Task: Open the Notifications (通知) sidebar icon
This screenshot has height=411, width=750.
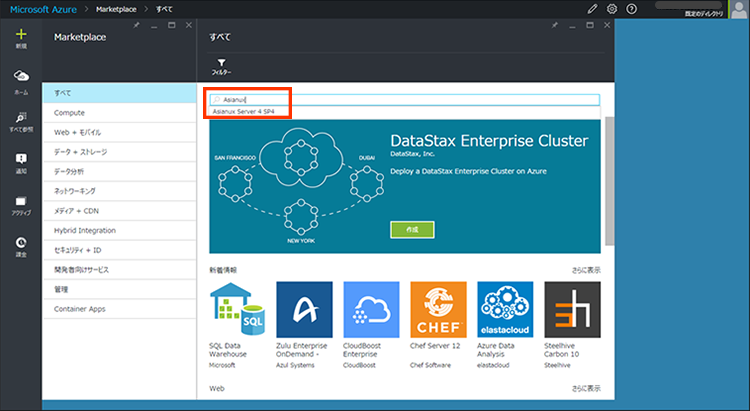Action: 21,161
